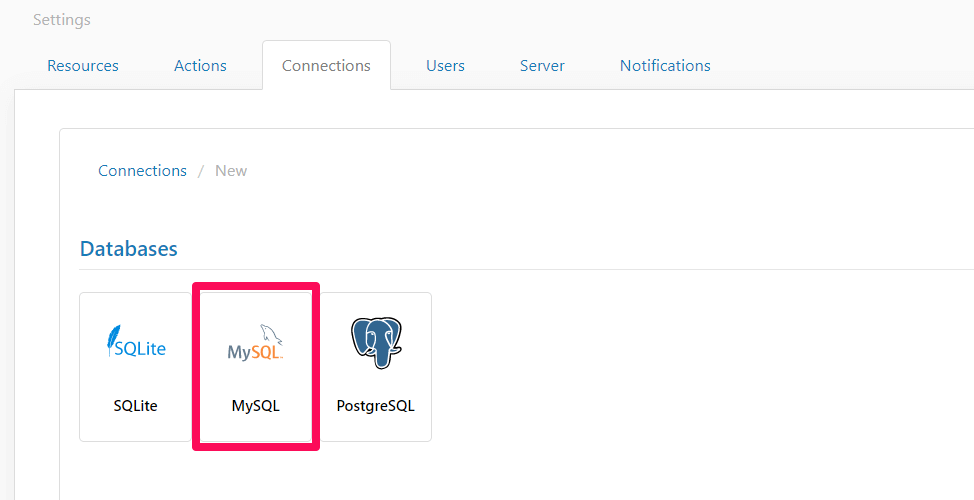
Task: Select the Connections tab
Action: 326,66
